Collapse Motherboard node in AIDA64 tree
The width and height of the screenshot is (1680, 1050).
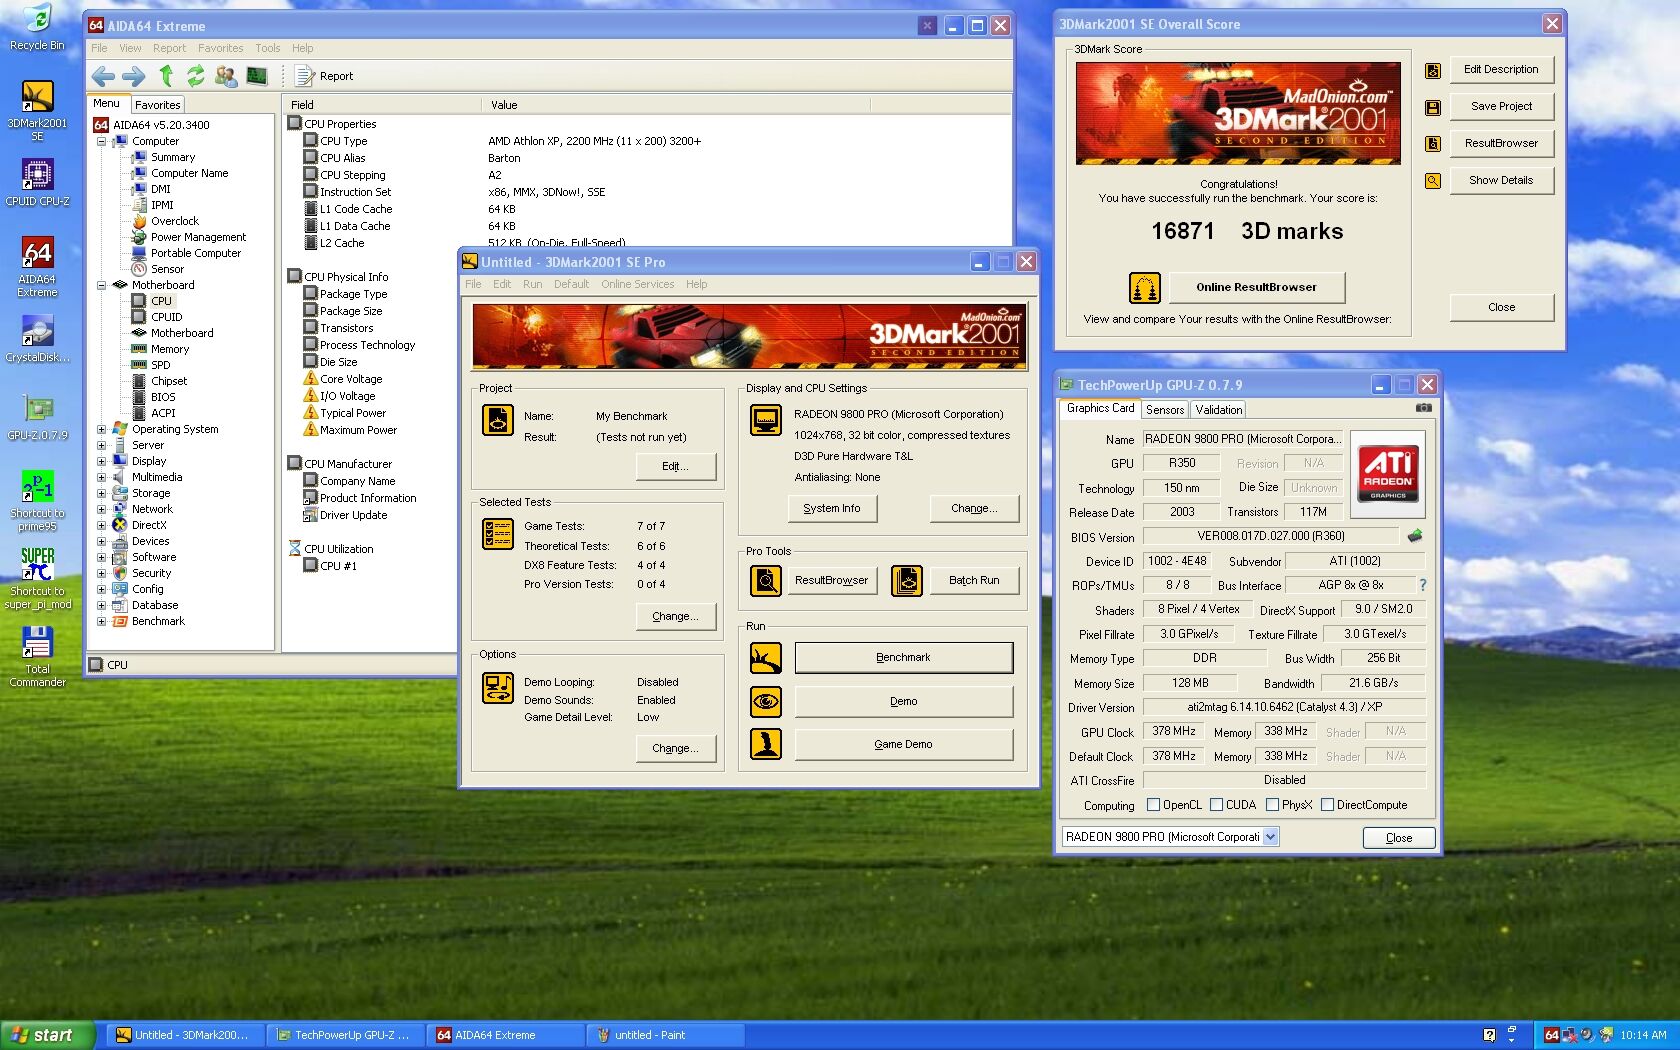[x=101, y=285]
